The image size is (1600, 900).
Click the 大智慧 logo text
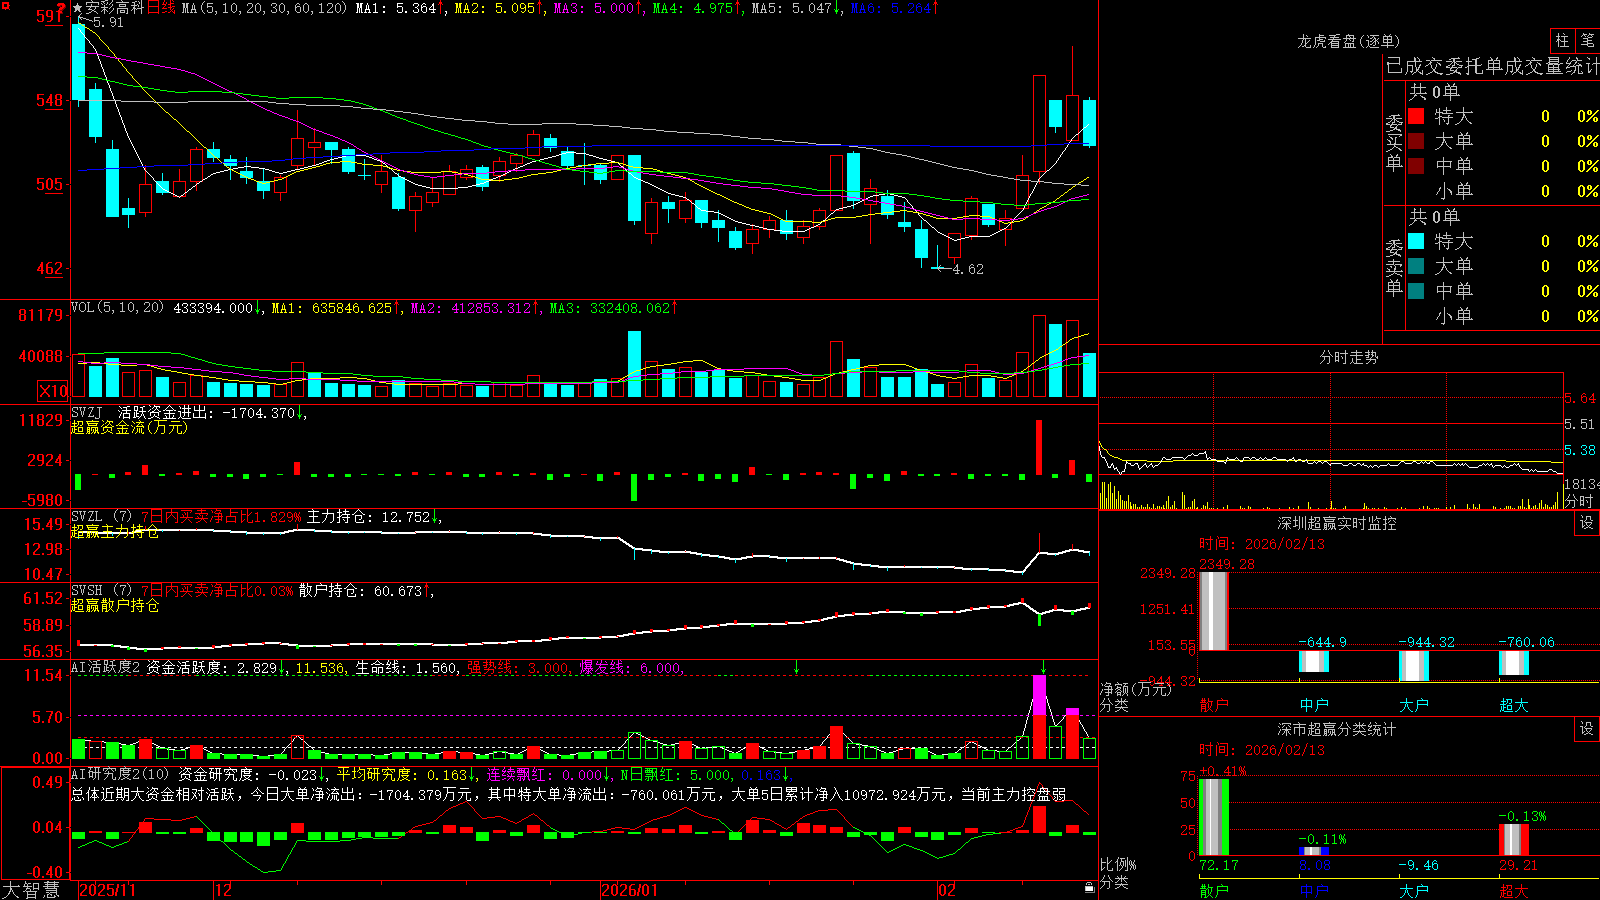[x=31, y=889]
